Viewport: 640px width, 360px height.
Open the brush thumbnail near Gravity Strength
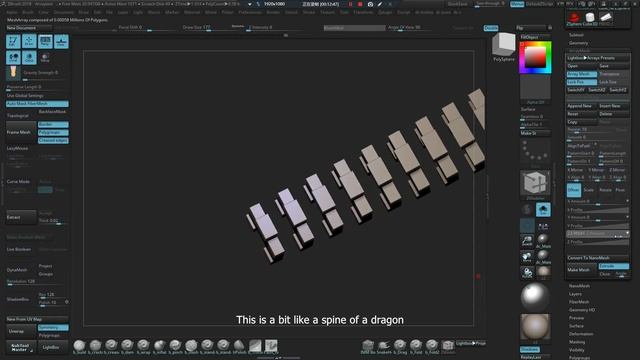point(13,73)
